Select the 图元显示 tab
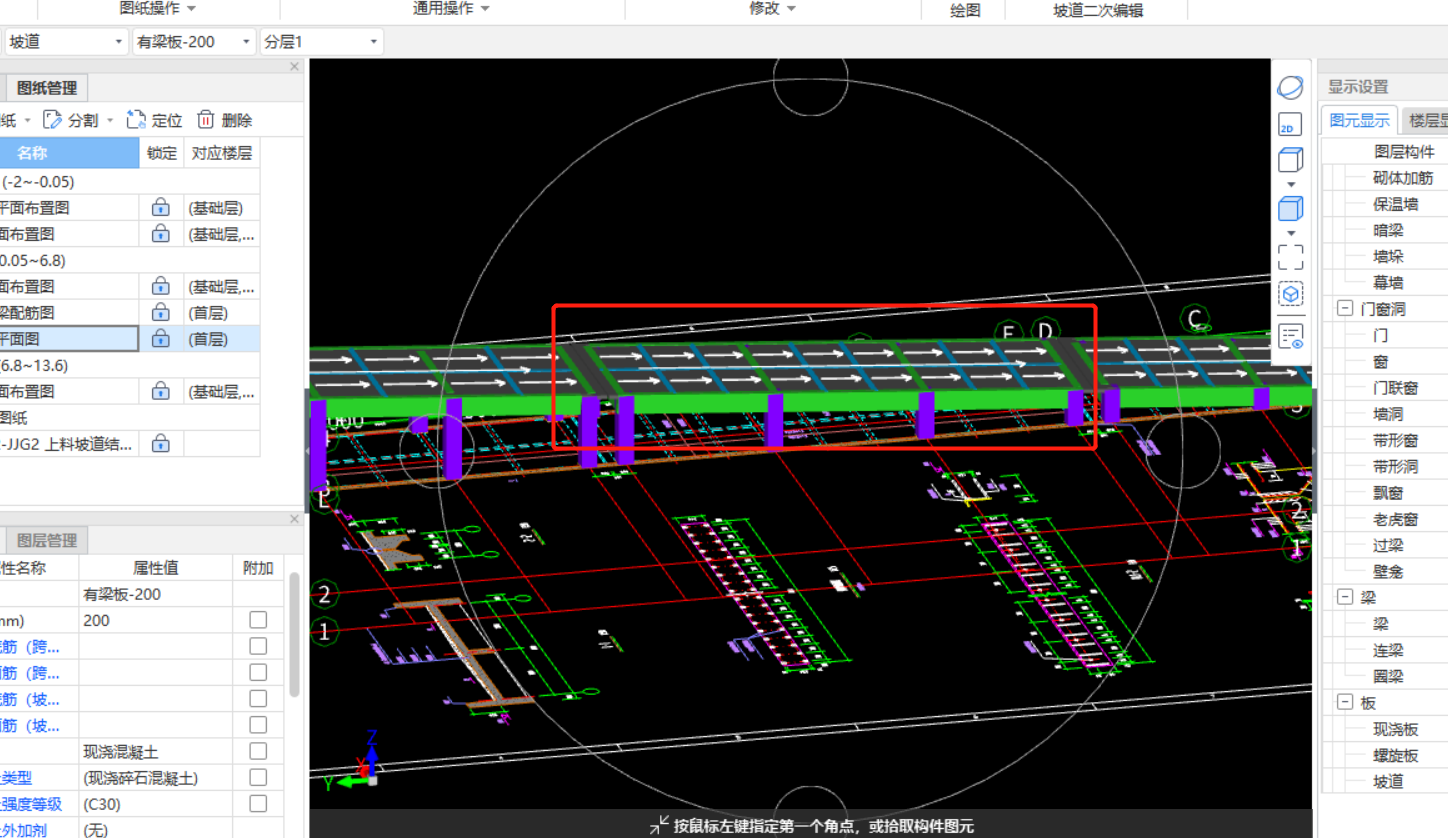1448x838 pixels. click(x=1359, y=121)
